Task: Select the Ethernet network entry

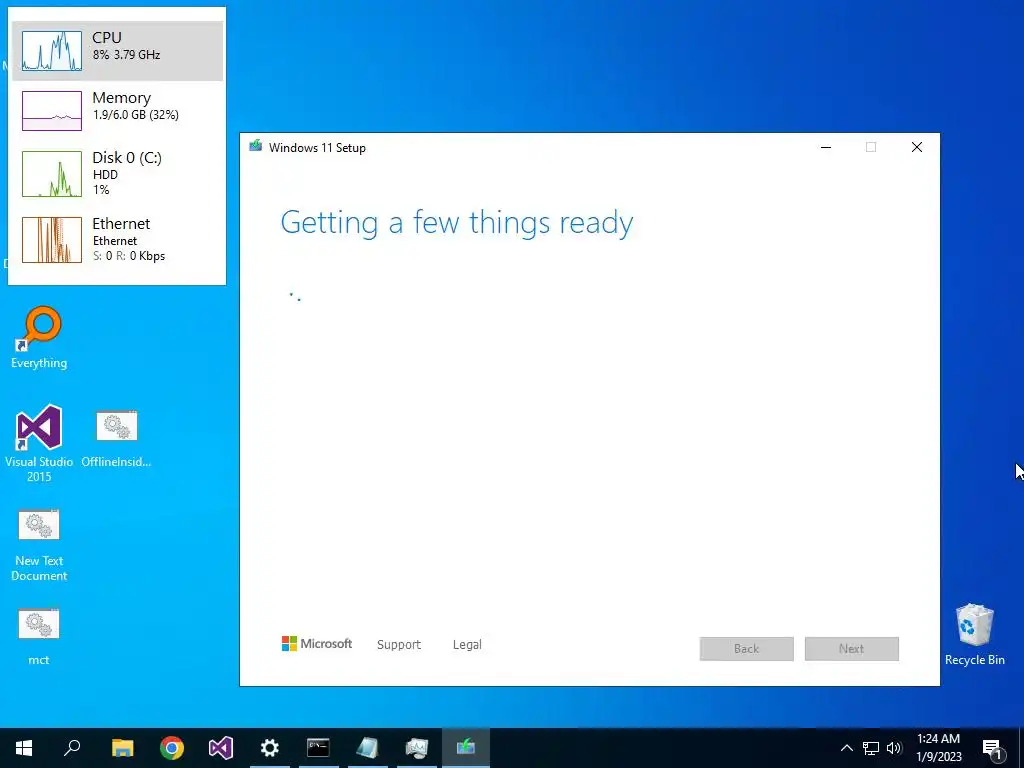Action: click(x=118, y=240)
